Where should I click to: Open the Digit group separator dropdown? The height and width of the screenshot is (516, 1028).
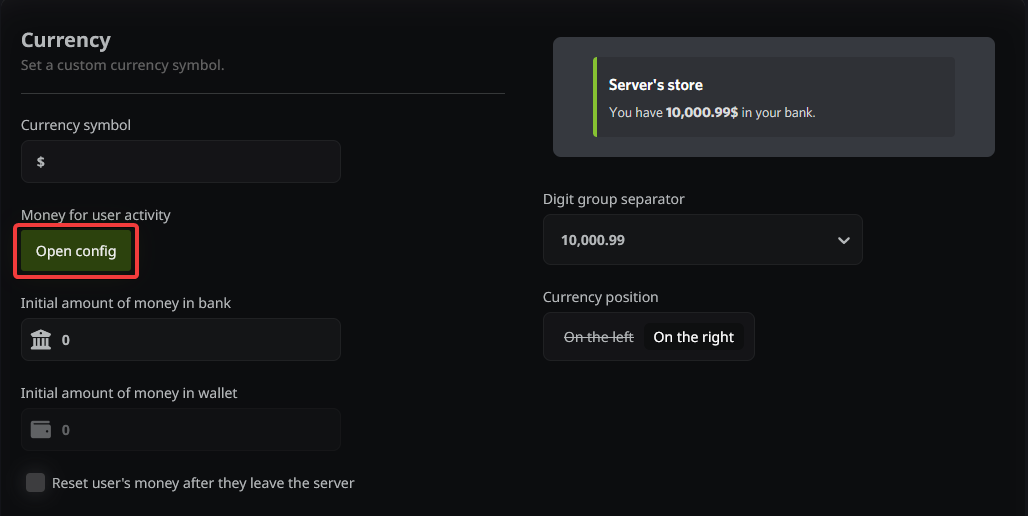click(701, 240)
